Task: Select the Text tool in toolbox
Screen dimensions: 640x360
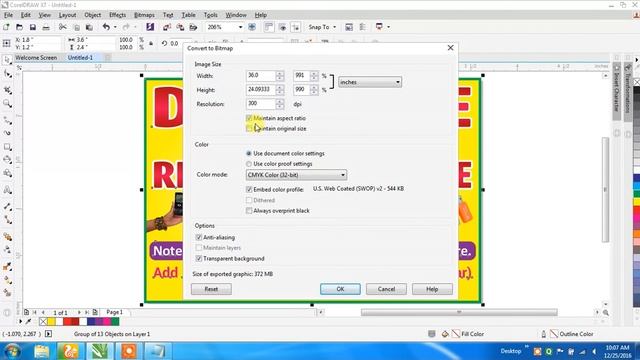Action: click(7, 190)
